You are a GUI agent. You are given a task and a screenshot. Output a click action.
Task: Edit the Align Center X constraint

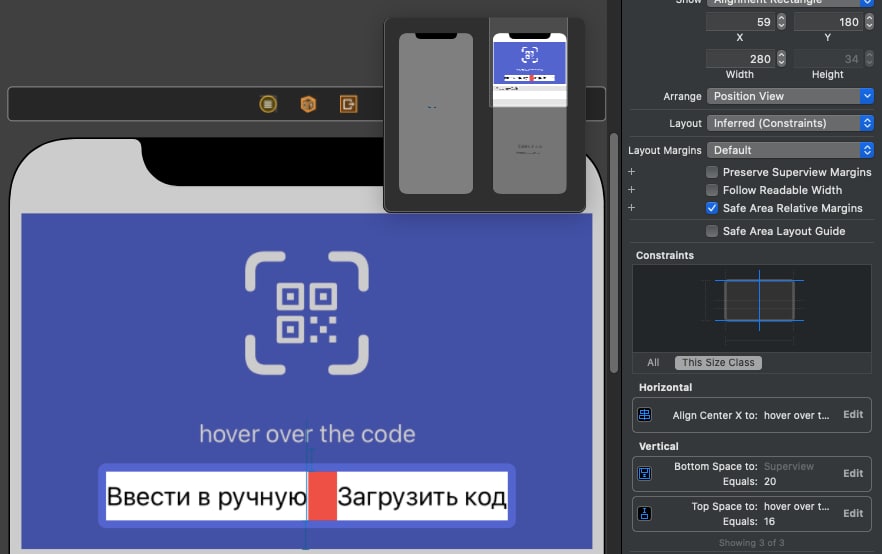pos(853,415)
